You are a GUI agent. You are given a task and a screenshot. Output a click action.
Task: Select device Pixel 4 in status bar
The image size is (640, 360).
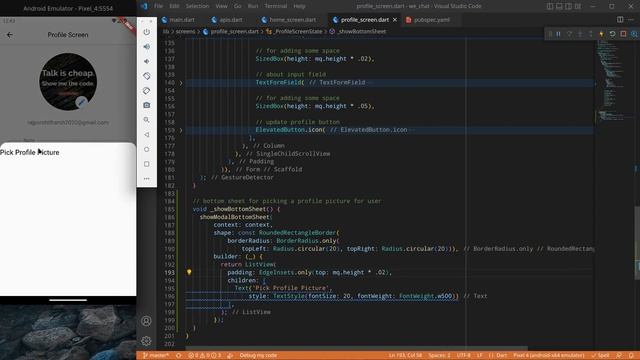[x=549, y=356]
